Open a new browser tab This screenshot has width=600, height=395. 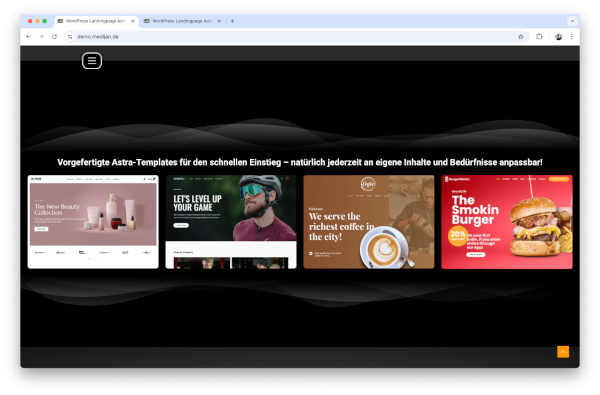(x=232, y=21)
